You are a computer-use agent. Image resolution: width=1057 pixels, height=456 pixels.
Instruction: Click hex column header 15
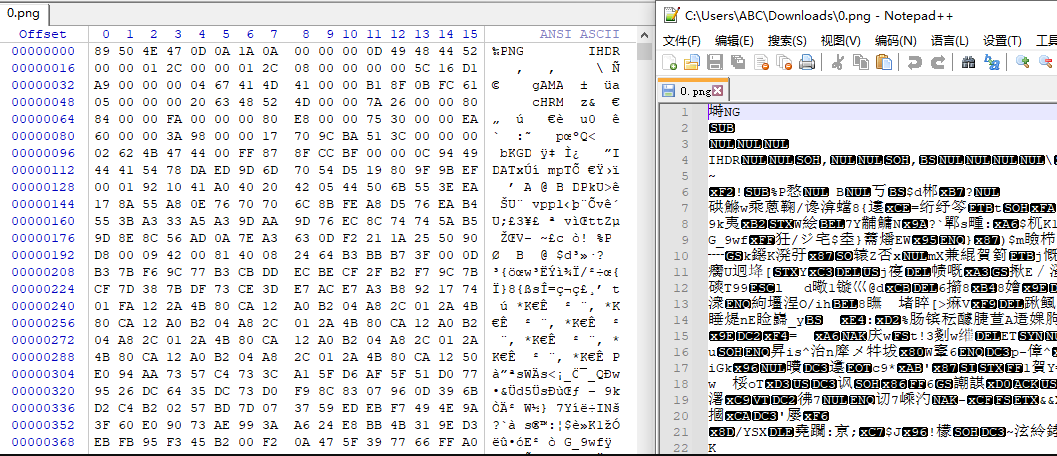coord(471,34)
